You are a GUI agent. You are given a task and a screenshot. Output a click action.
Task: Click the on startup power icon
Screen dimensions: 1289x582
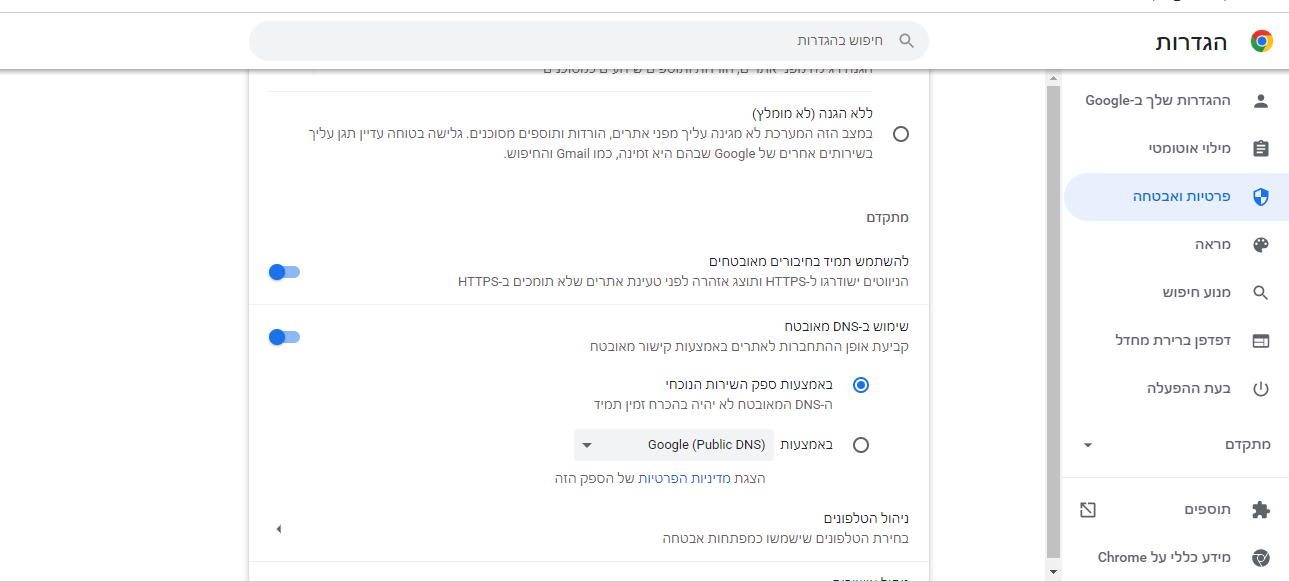[1260, 389]
